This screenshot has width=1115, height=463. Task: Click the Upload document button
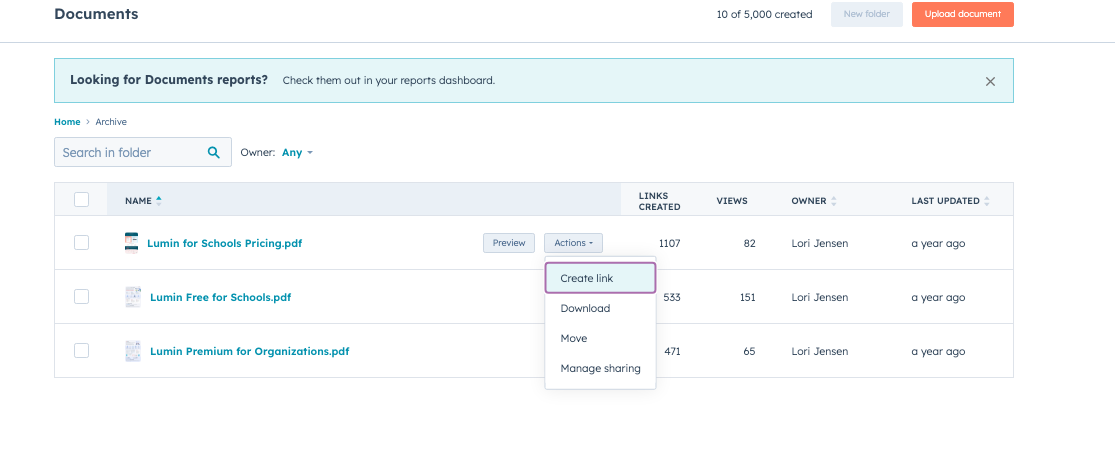point(963,14)
